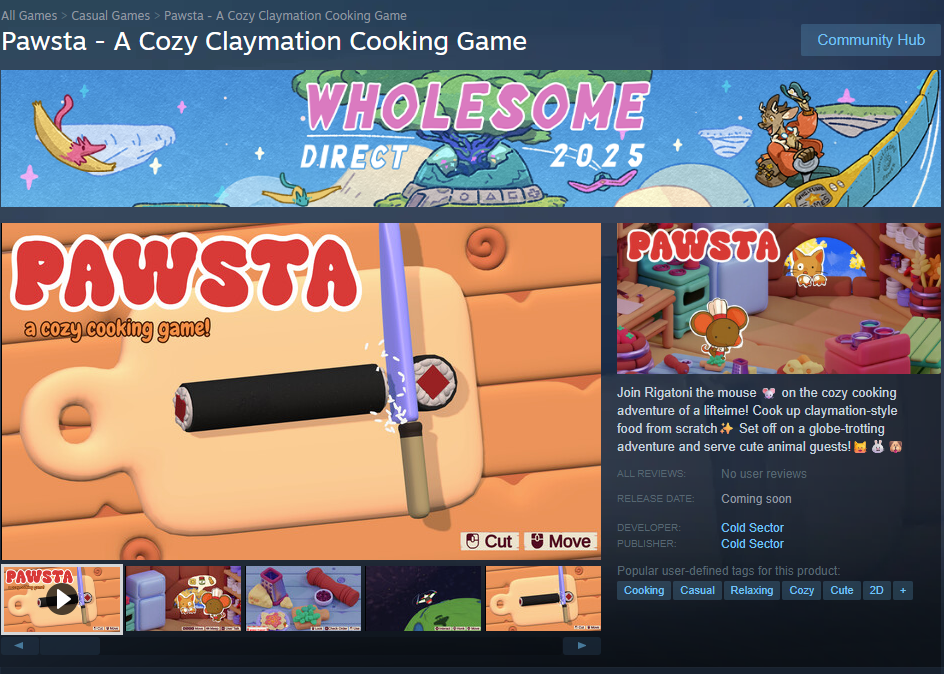944x674 pixels.
Task: Select the Cute tag
Action: tap(842, 590)
